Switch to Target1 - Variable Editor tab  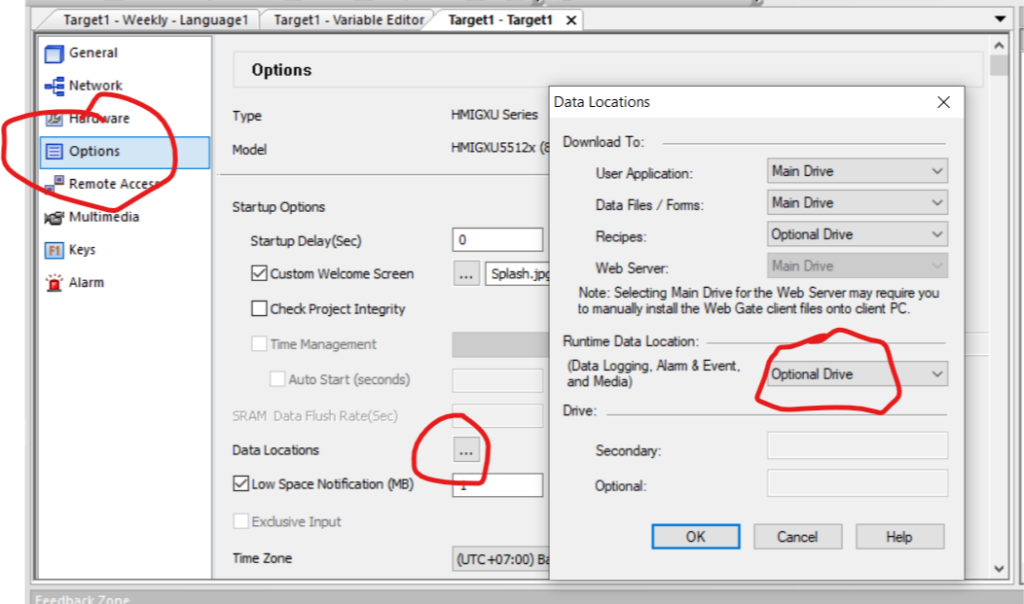pos(349,20)
